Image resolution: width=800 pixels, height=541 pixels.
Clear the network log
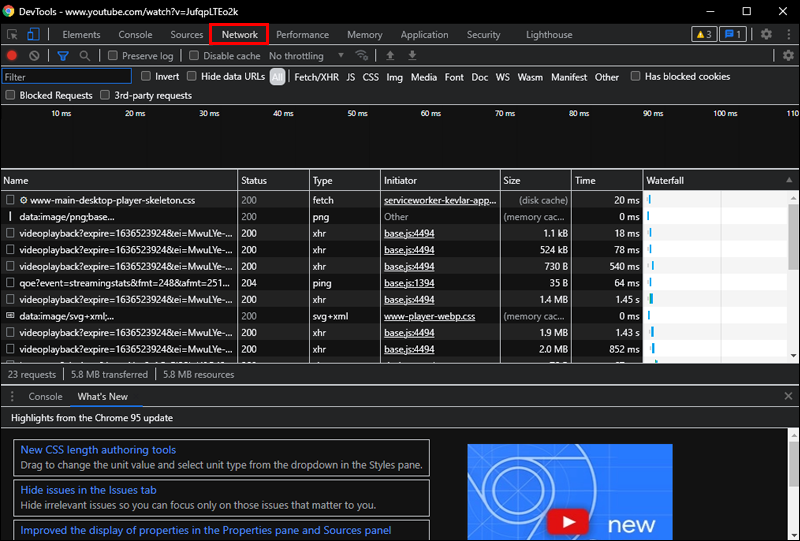pyautogui.click(x=35, y=56)
